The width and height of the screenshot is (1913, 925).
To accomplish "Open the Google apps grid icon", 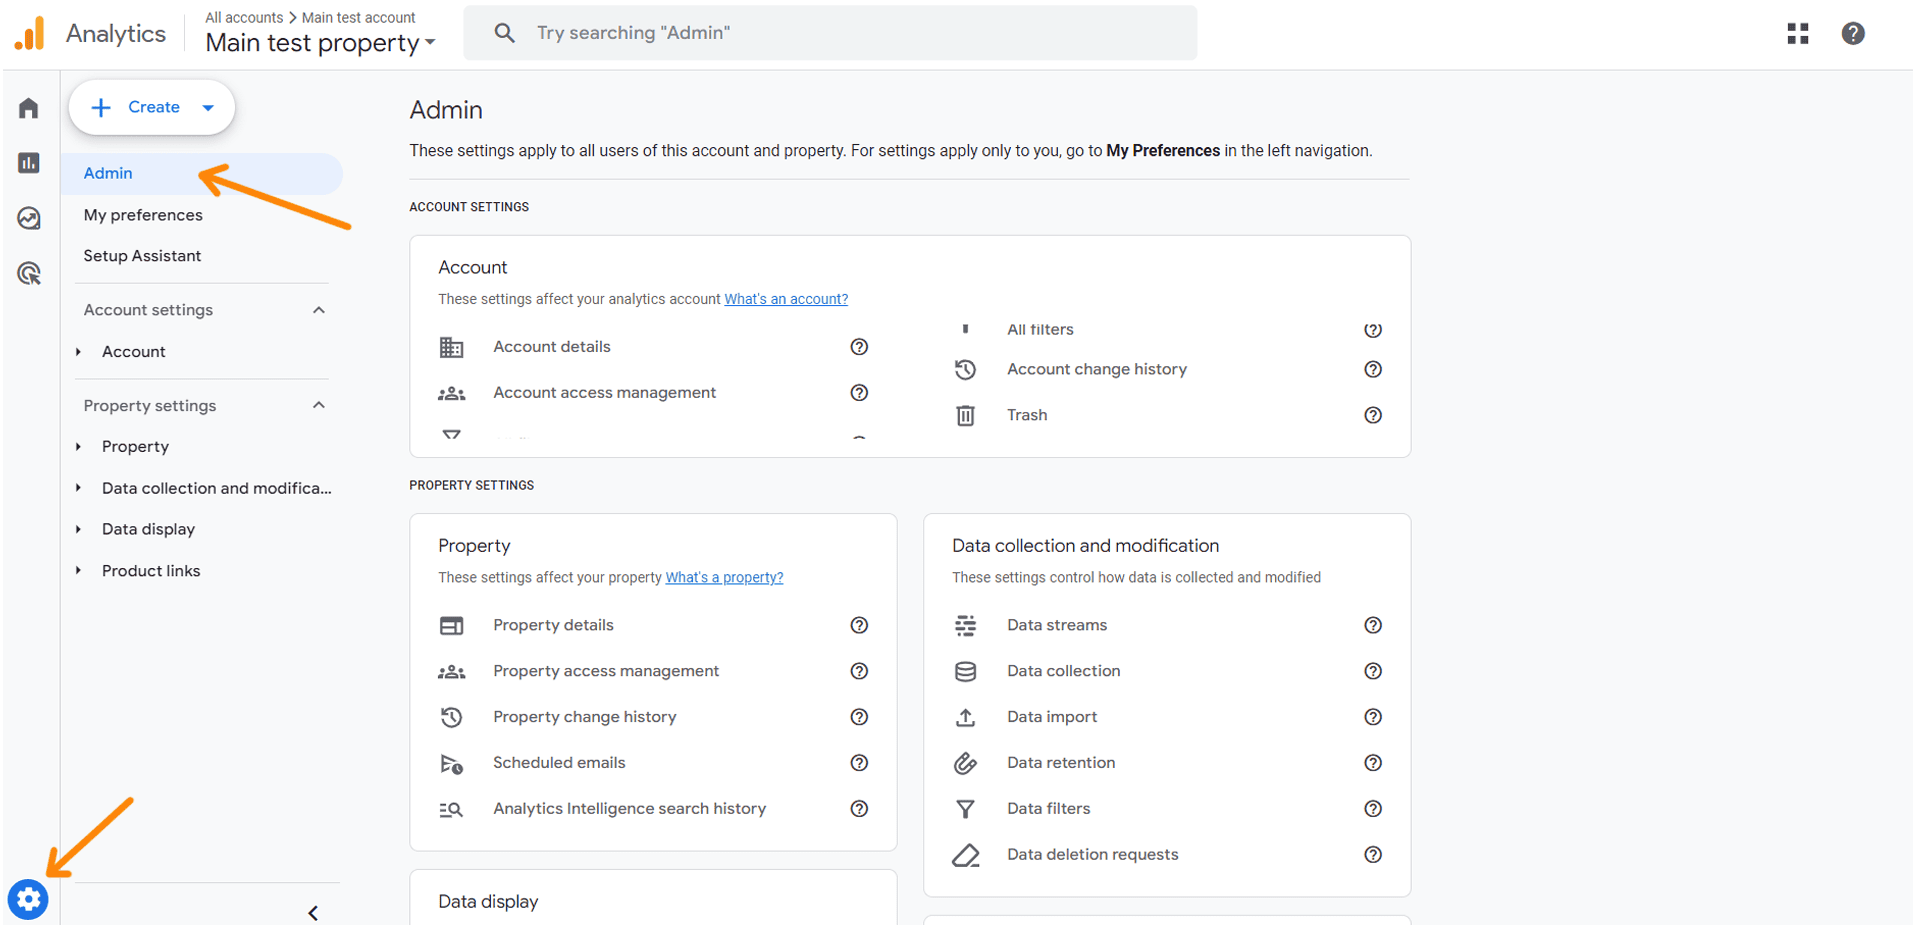I will (1798, 33).
